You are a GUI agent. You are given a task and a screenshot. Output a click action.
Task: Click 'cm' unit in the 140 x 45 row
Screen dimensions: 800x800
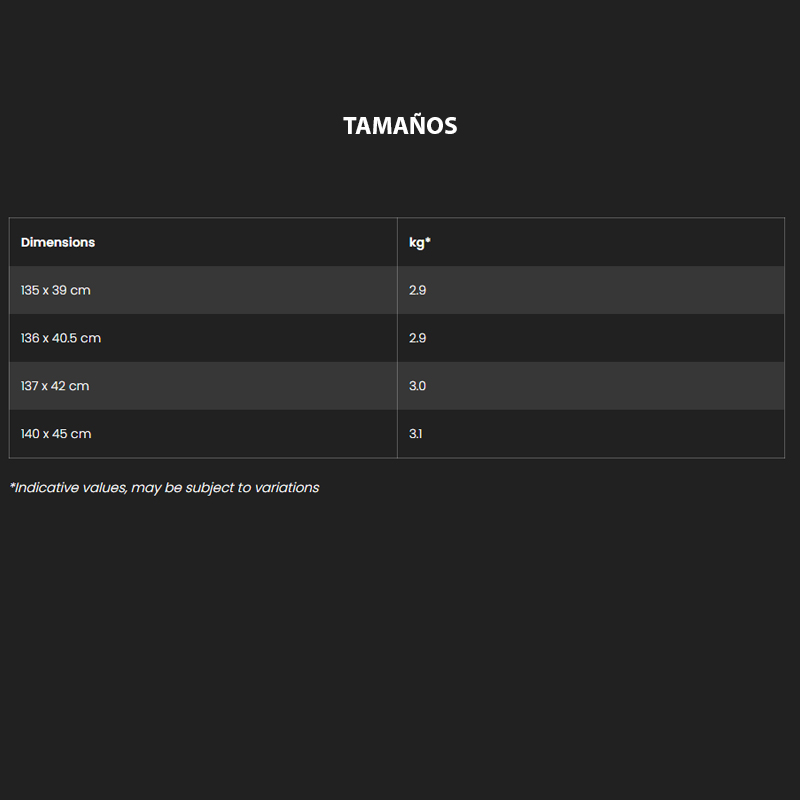tap(81, 434)
